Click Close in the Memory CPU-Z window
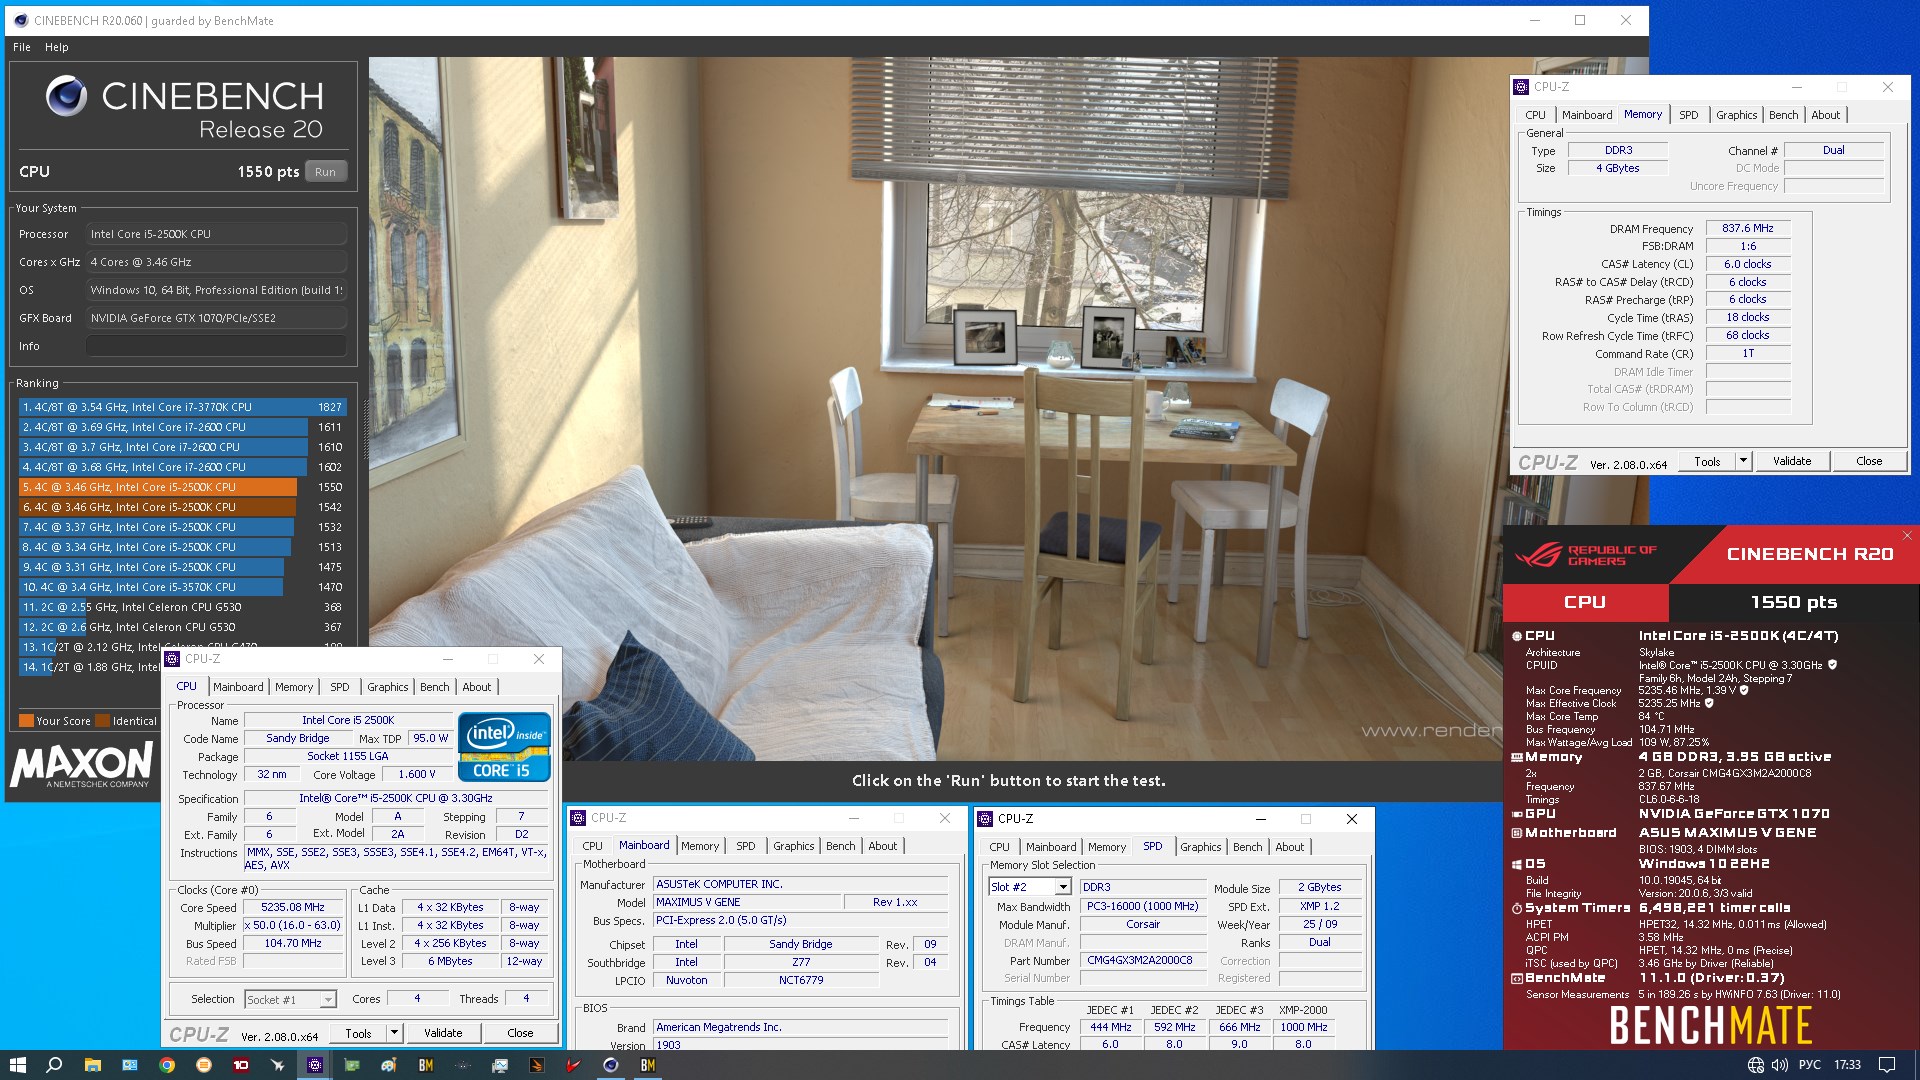 [x=1869, y=461]
